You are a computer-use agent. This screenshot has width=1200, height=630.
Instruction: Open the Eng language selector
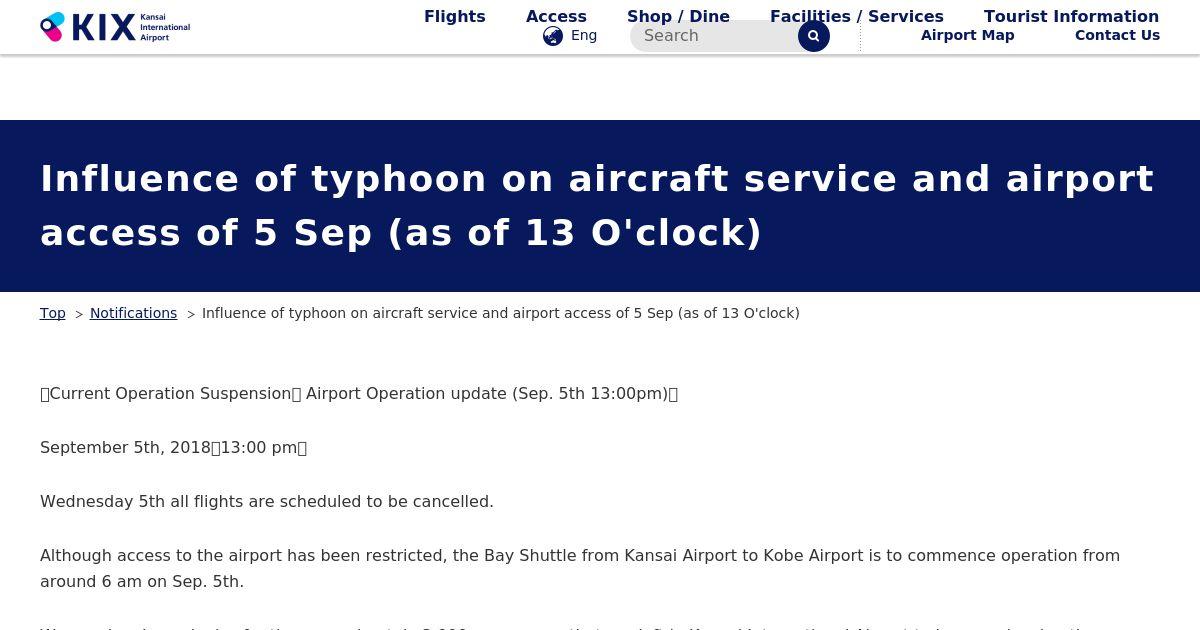(x=584, y=36)
